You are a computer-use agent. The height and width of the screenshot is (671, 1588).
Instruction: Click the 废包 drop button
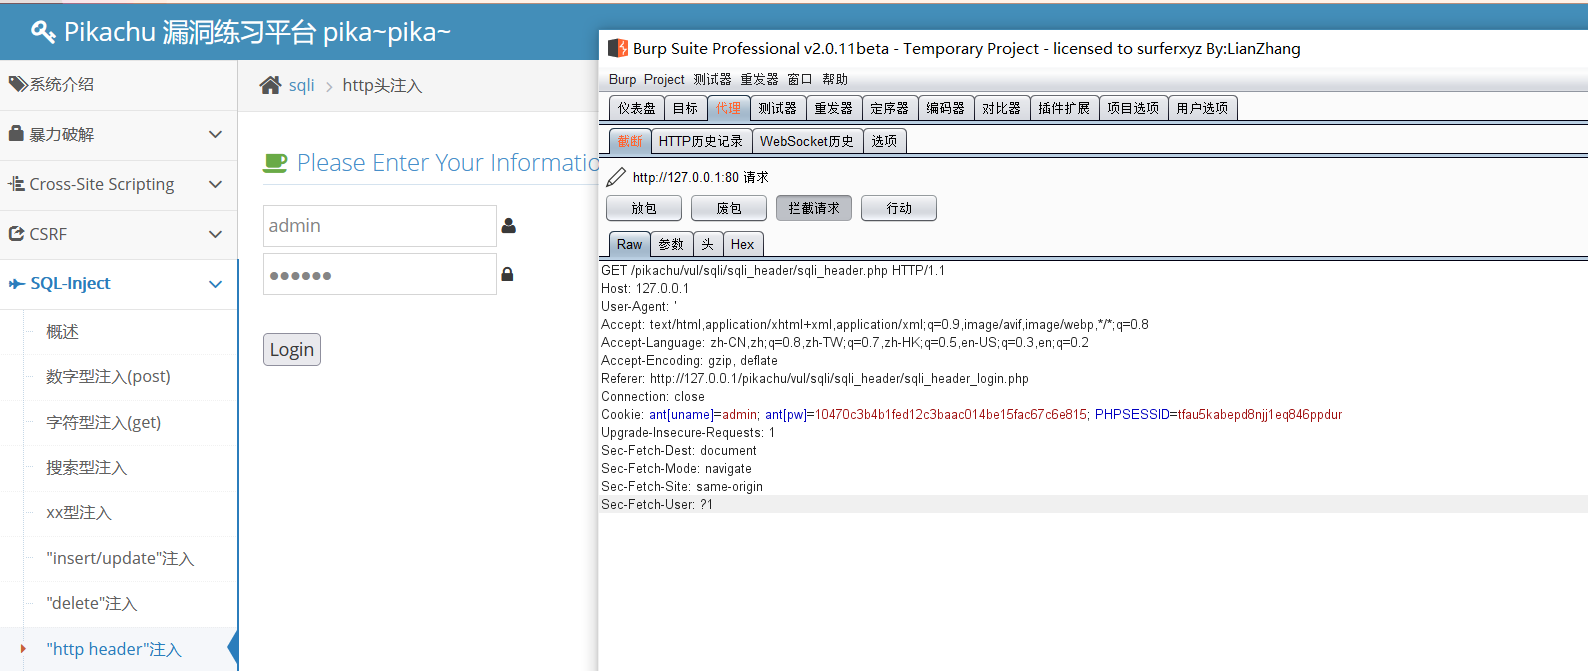tap(729, 208)
